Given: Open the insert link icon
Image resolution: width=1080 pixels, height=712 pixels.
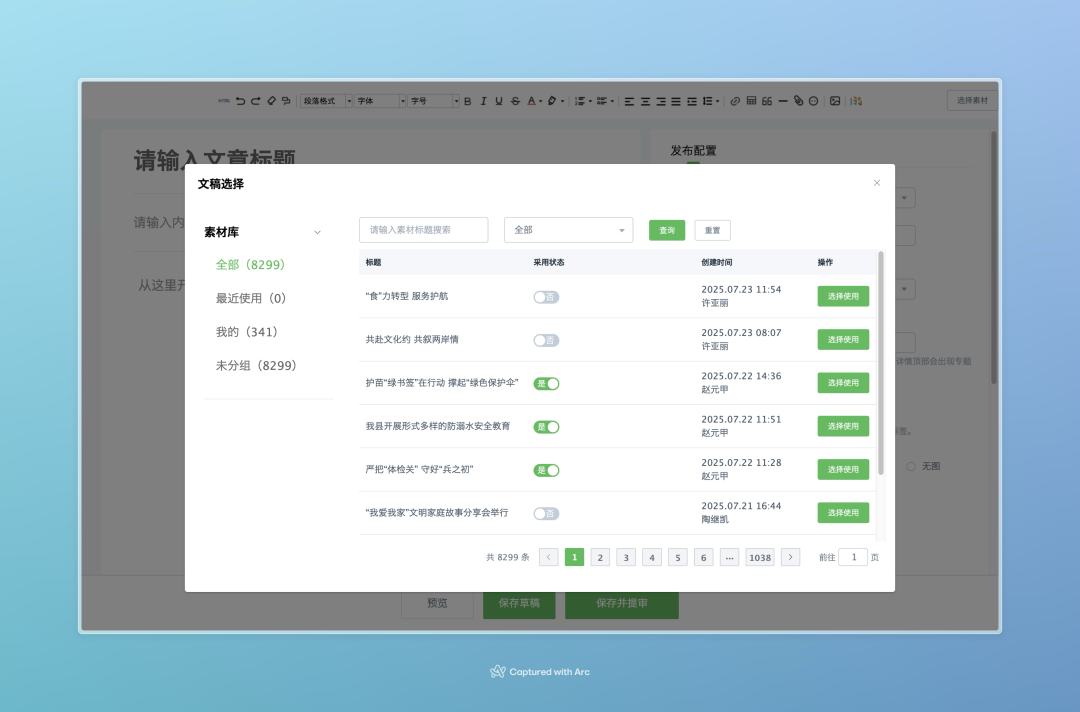Looking at the screenshot, I should tap(734, 100).
